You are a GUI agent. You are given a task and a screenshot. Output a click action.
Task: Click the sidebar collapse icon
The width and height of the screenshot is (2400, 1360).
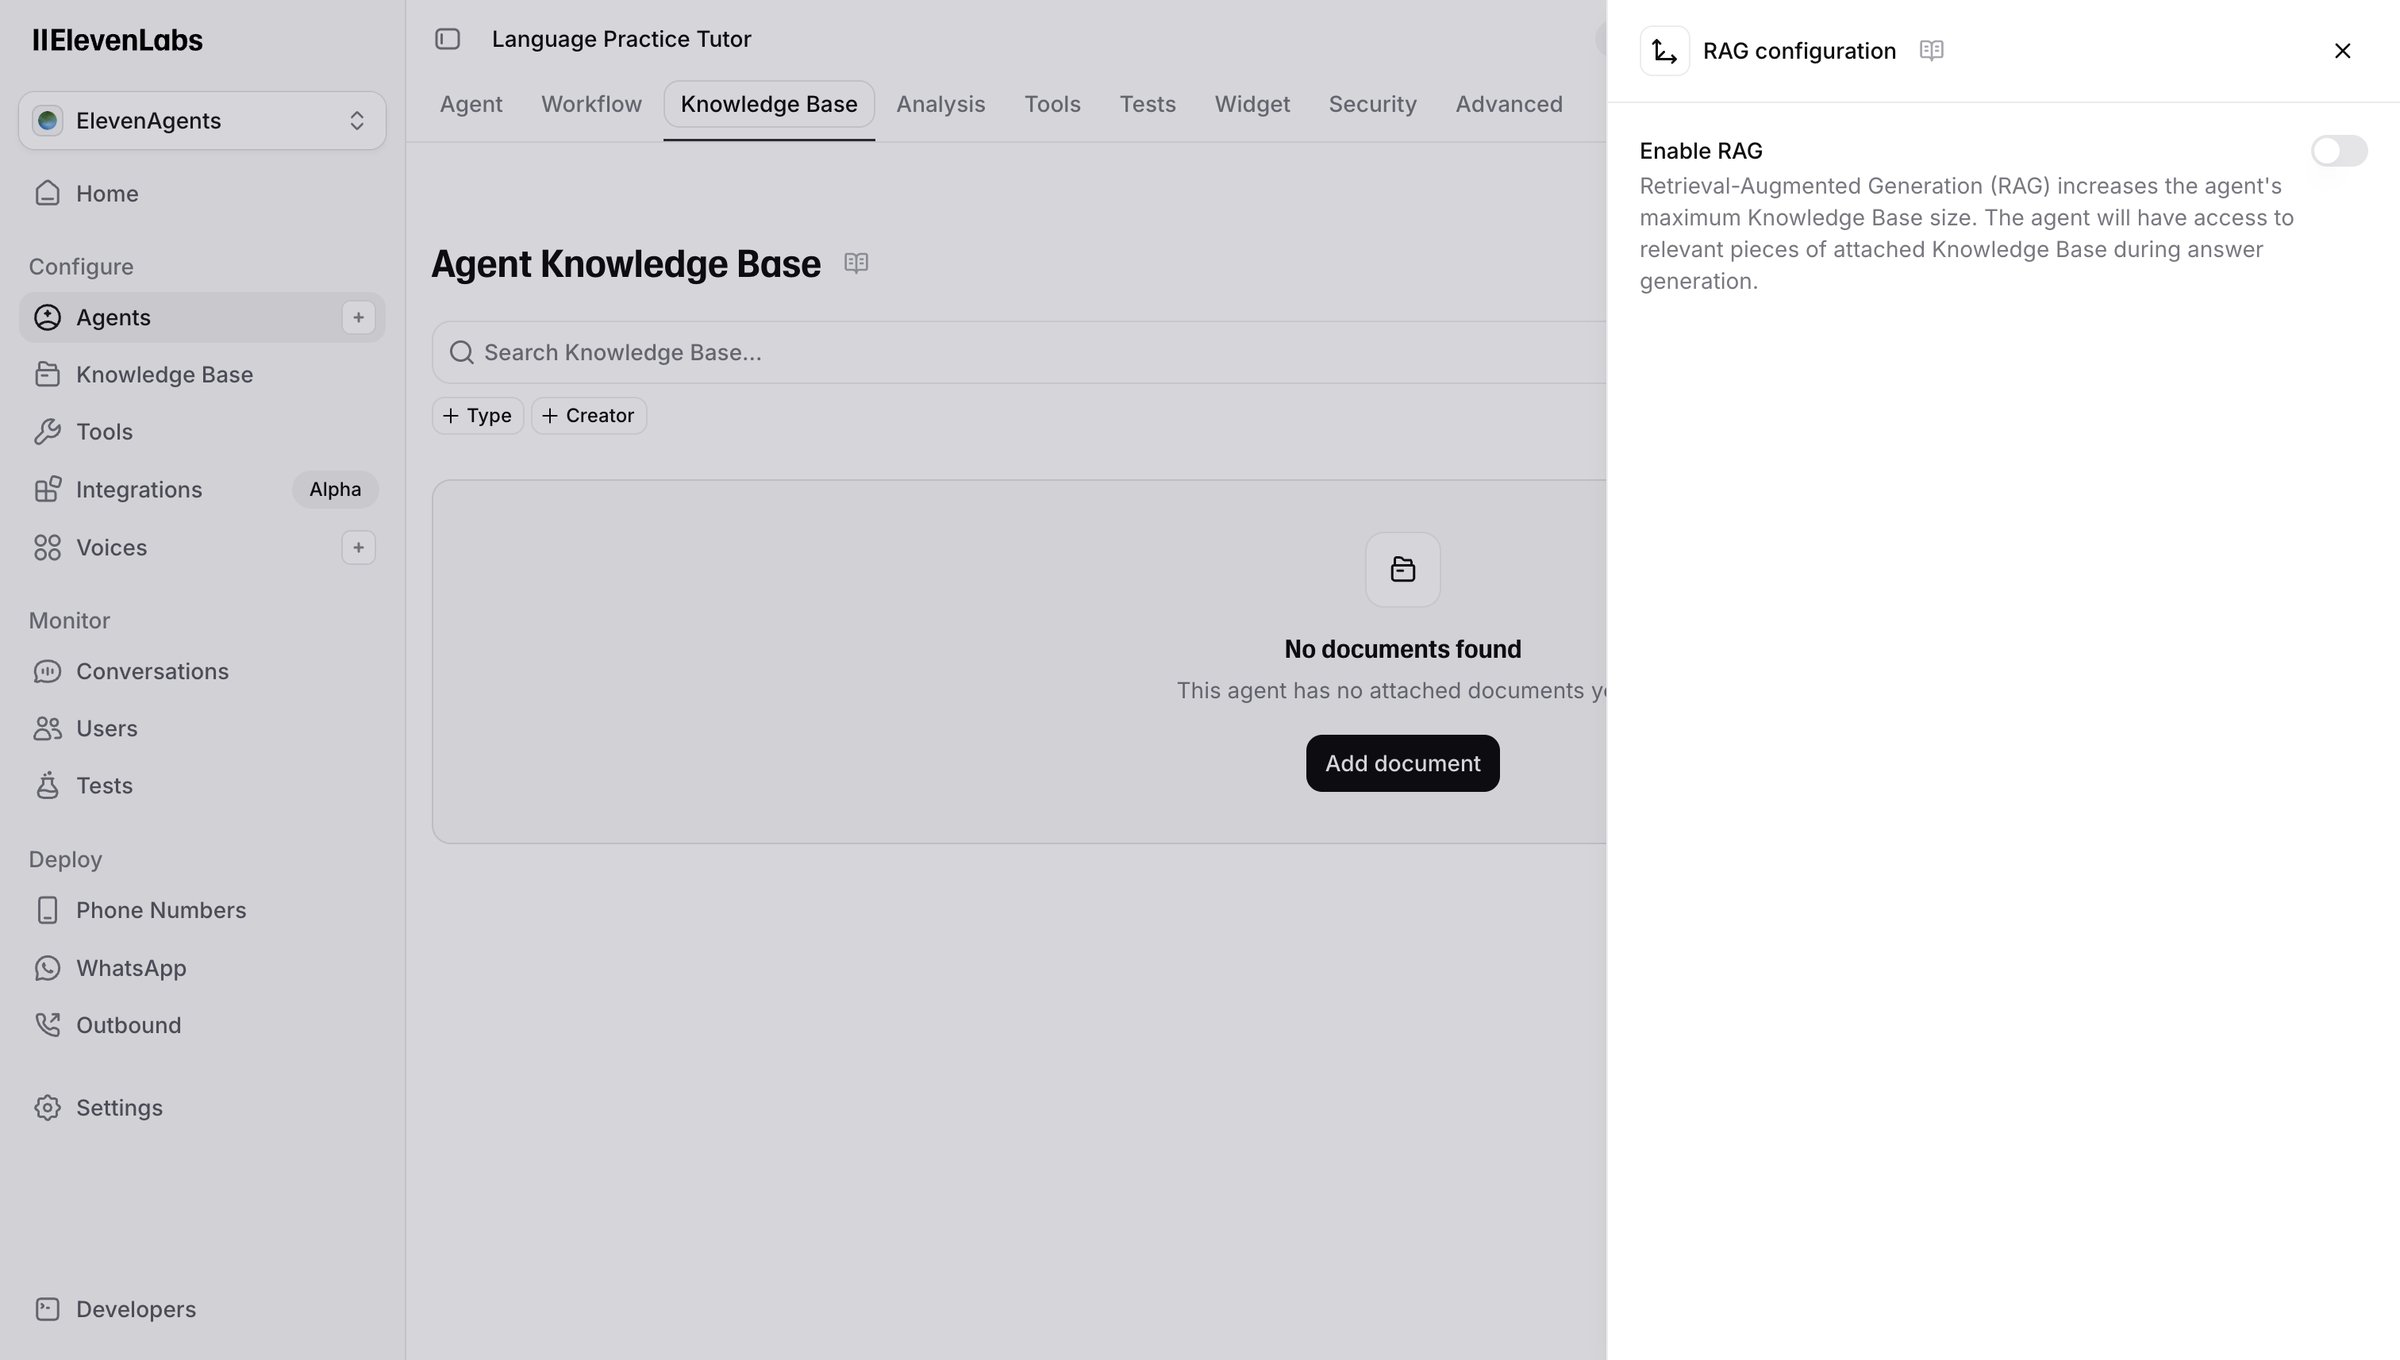pyautogui.click(x=447, y=39)
